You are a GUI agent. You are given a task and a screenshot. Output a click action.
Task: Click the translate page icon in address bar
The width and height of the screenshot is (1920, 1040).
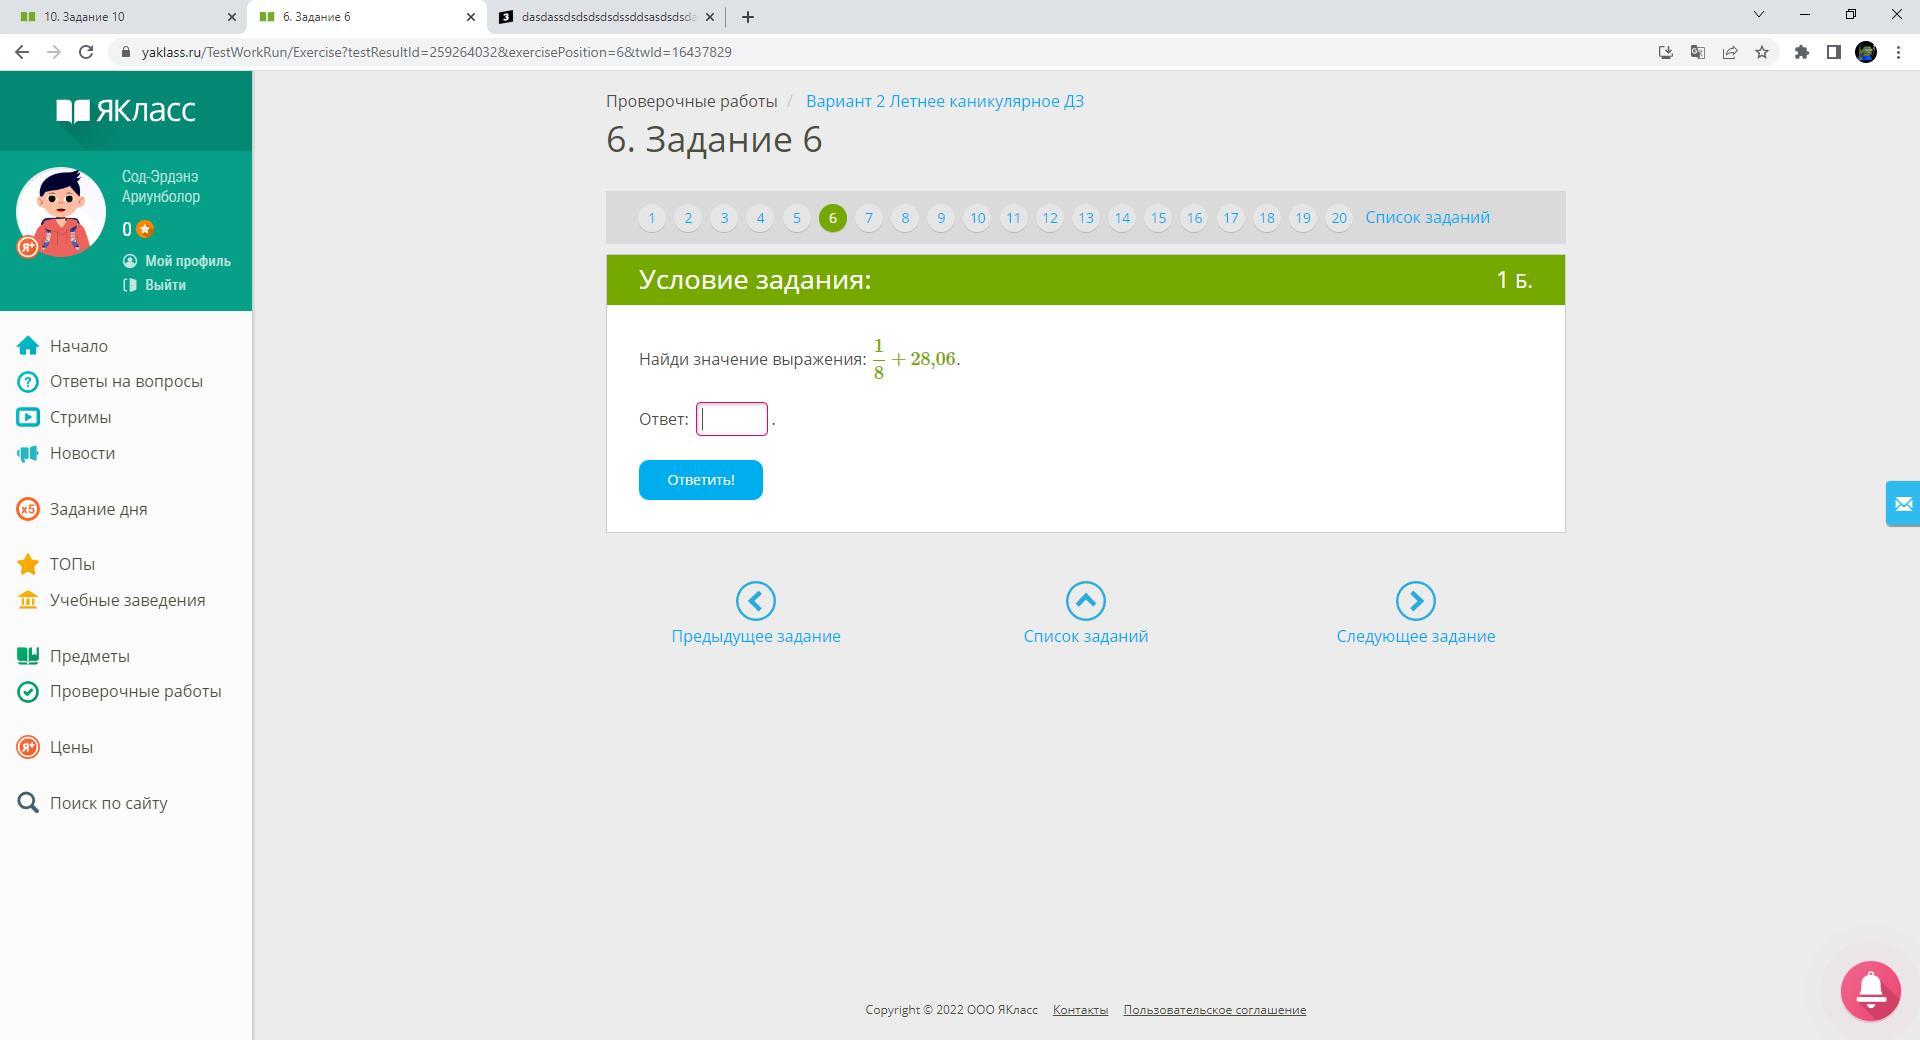tap(1698, 52)
